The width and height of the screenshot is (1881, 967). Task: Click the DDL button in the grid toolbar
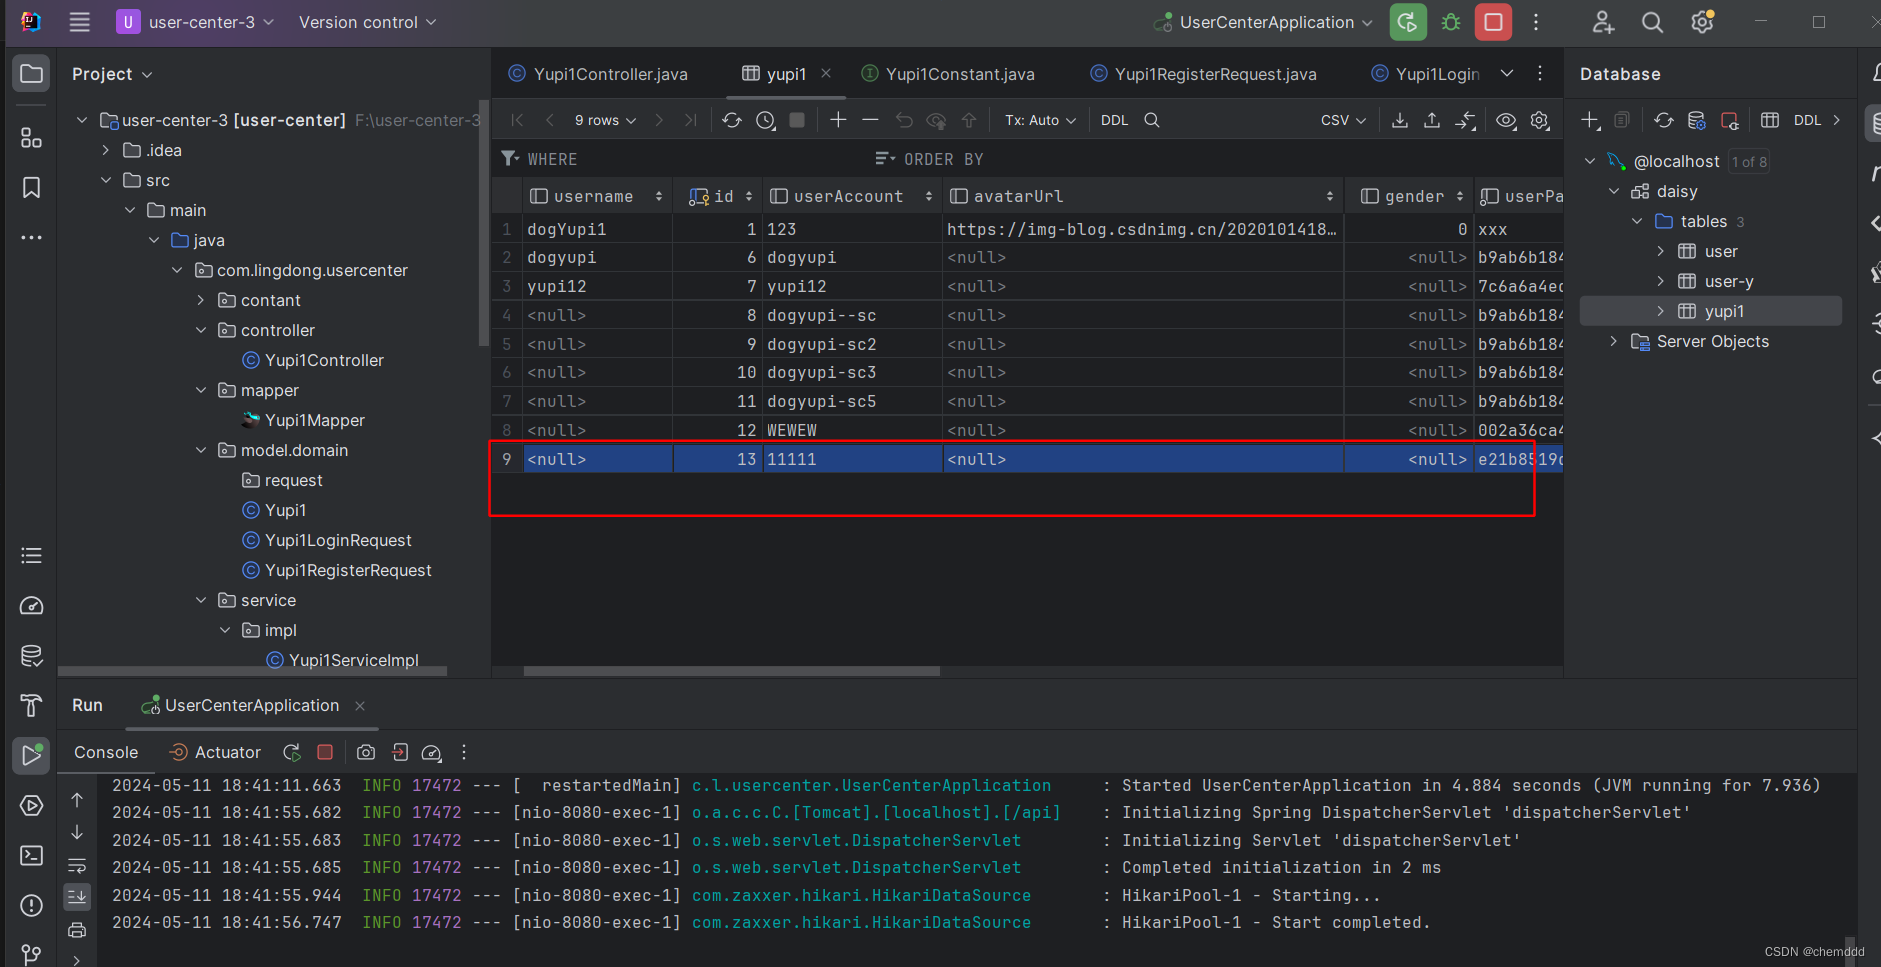click(1114, 120)
